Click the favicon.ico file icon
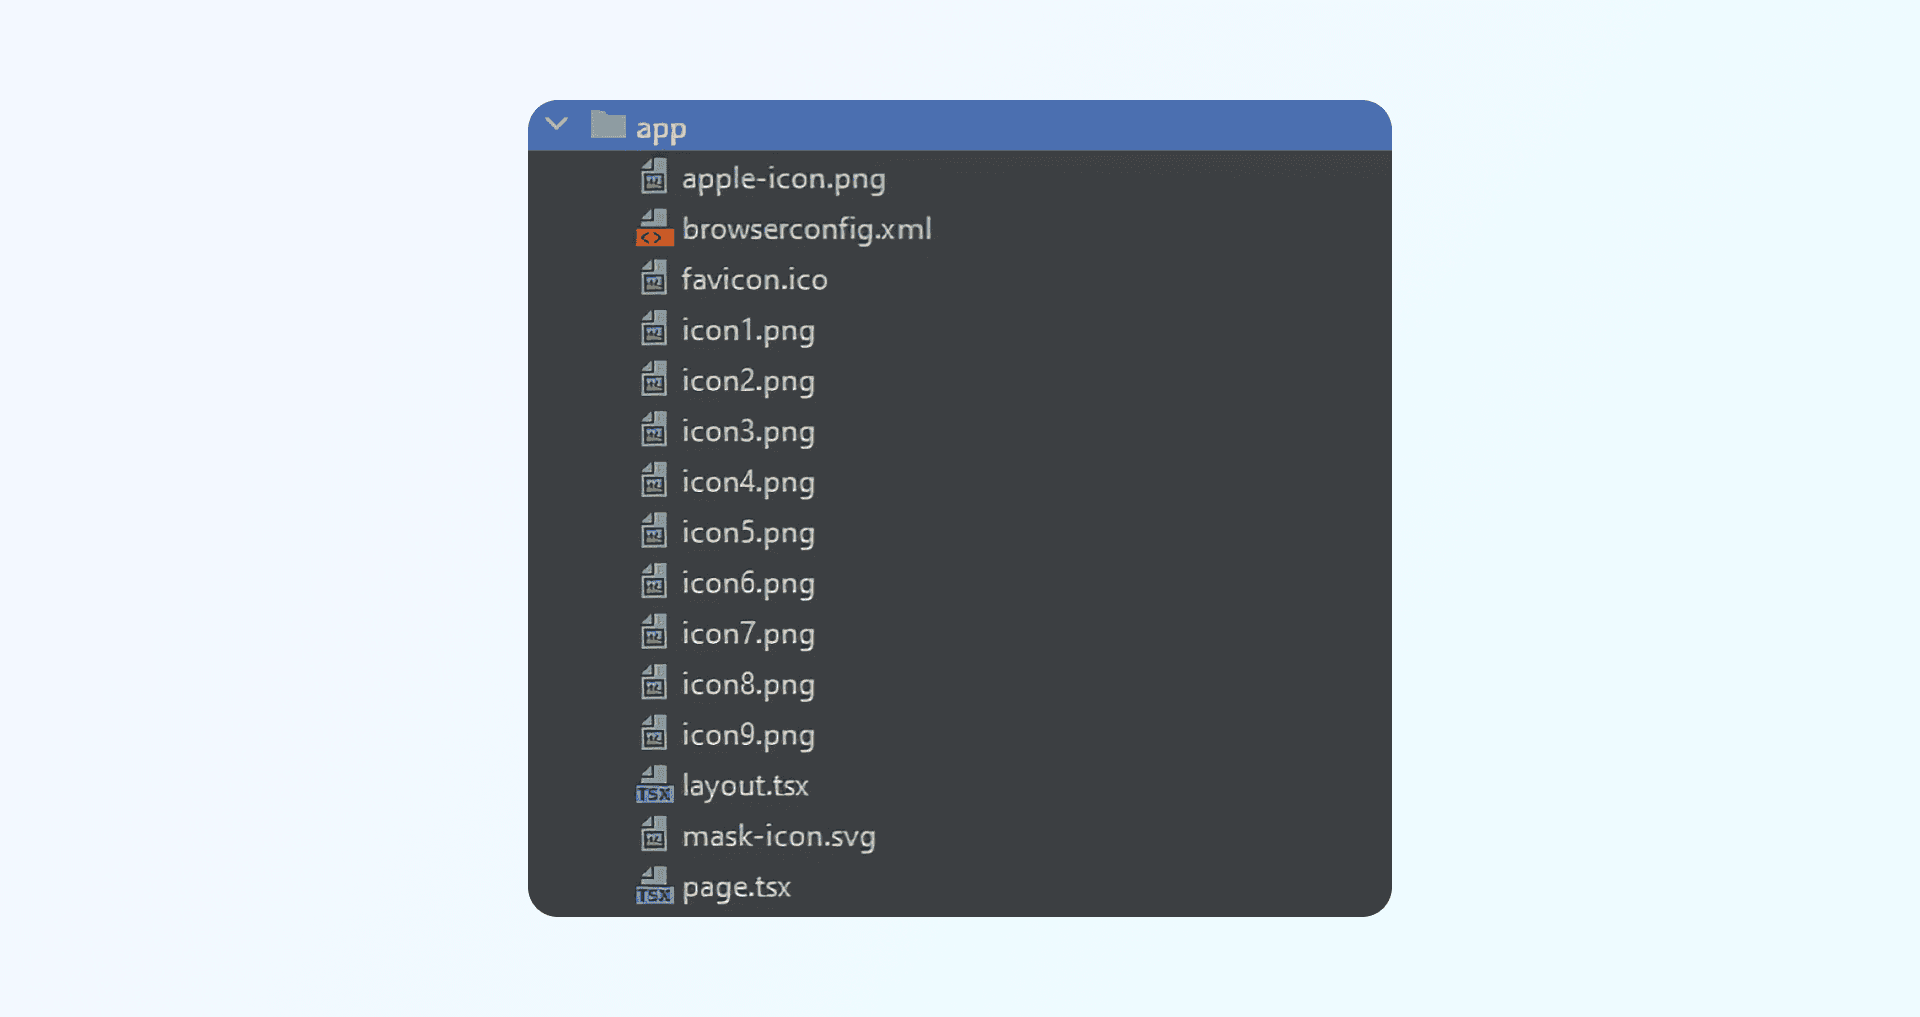The height and width of the screenshot is (1017, 1920). [654, 279]
